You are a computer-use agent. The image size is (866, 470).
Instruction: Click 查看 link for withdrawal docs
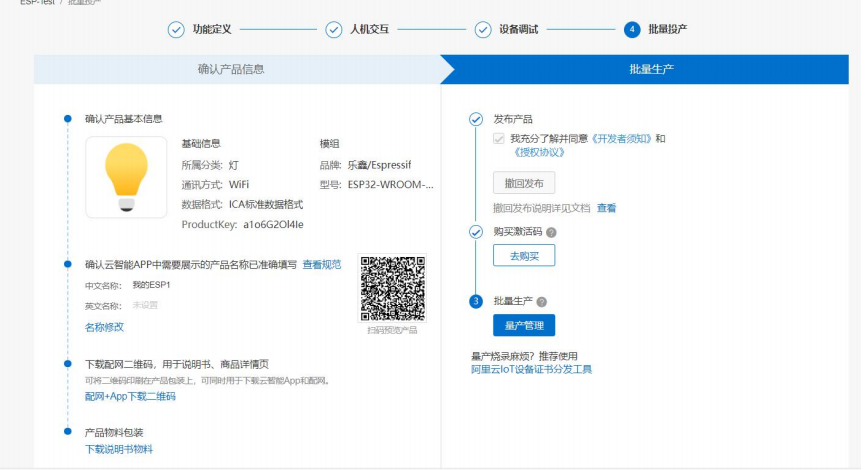pos(606,208)
